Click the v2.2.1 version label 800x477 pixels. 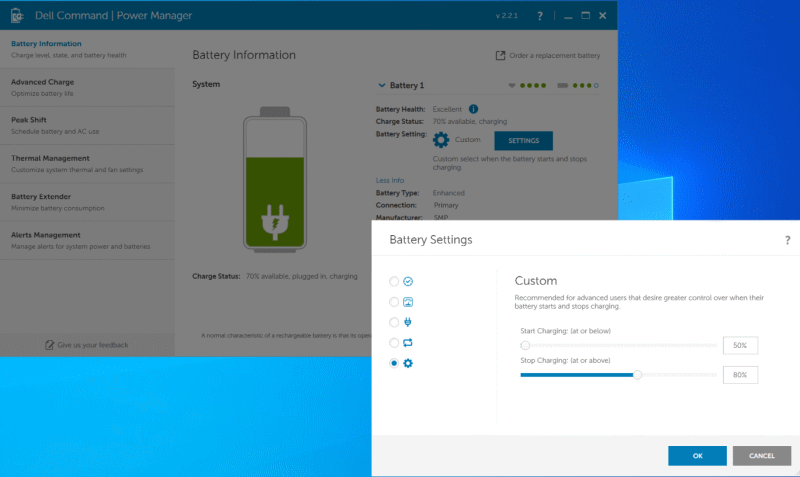click(x=507, y=16)
